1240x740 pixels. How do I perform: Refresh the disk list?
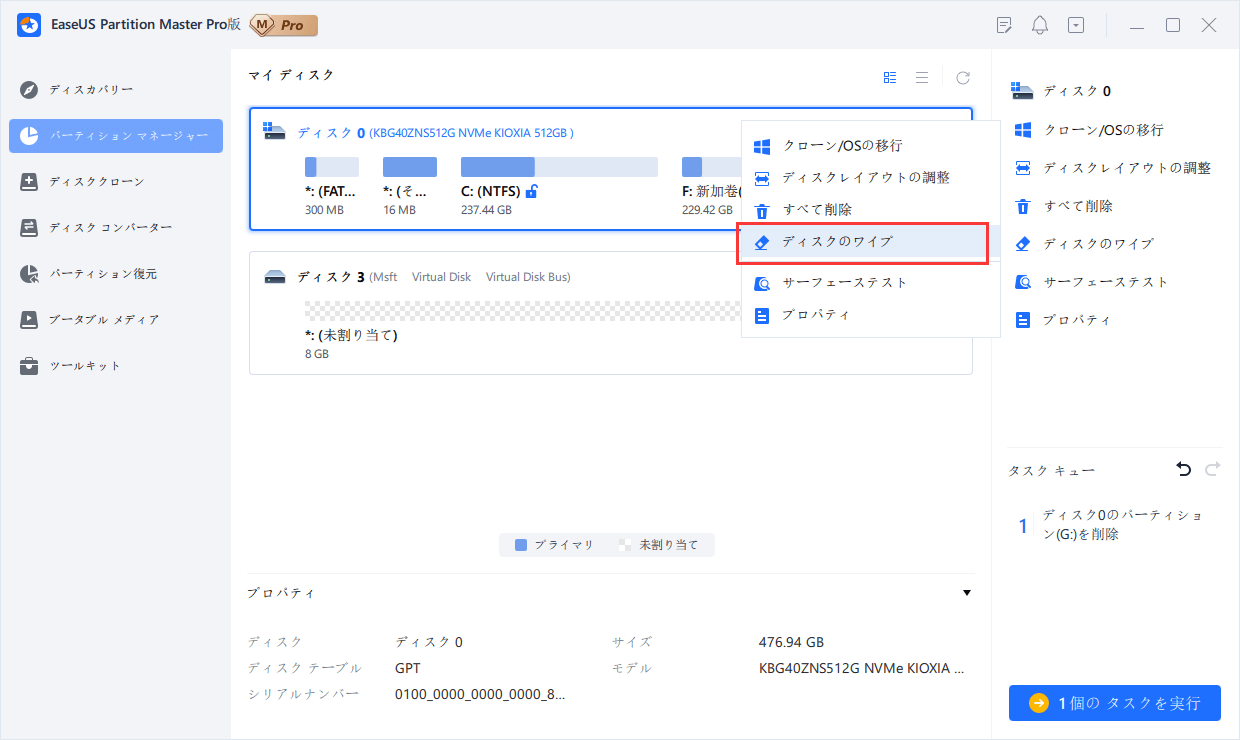coord(962,75)
